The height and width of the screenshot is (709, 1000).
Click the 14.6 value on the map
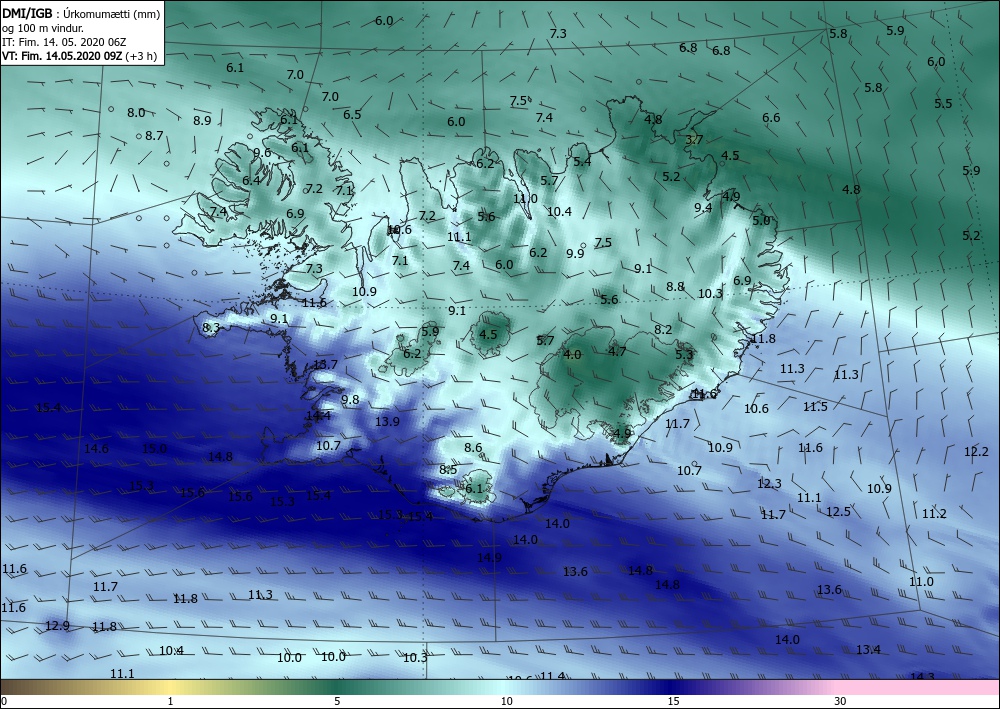[x=96, y=449]
